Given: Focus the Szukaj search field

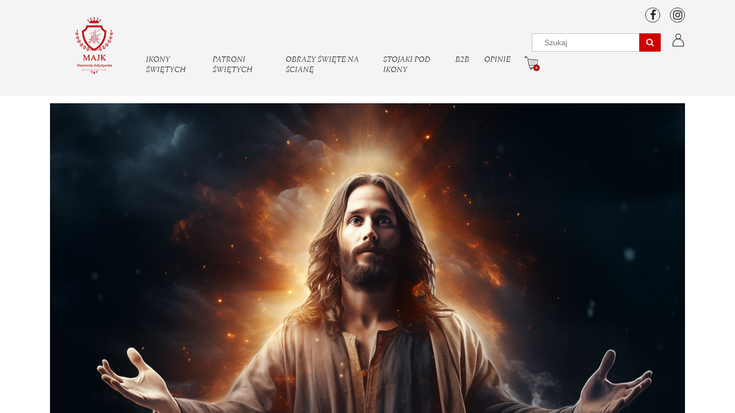Looking at the screenshot, I should click(585, 42).
